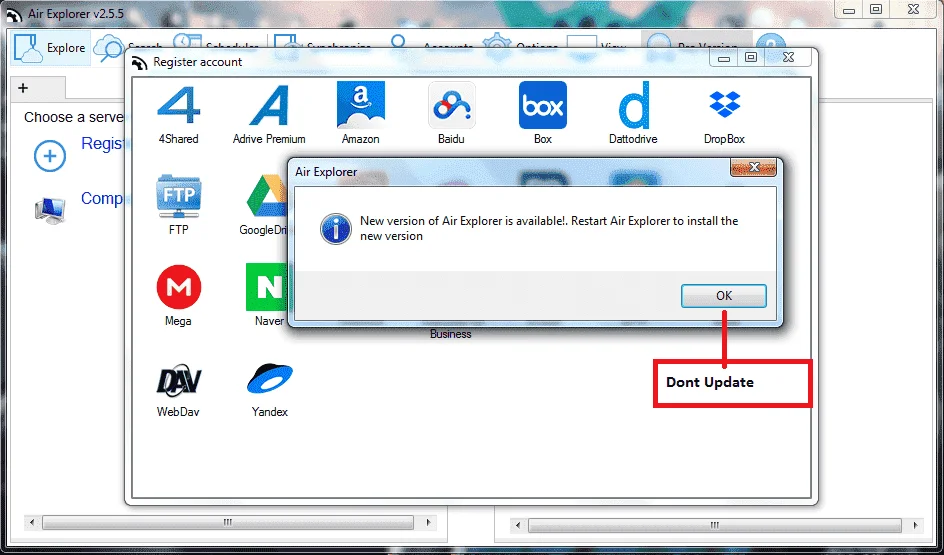Open the Register link in main window
The width and height of the screenshot is (944, 555).
102,144
